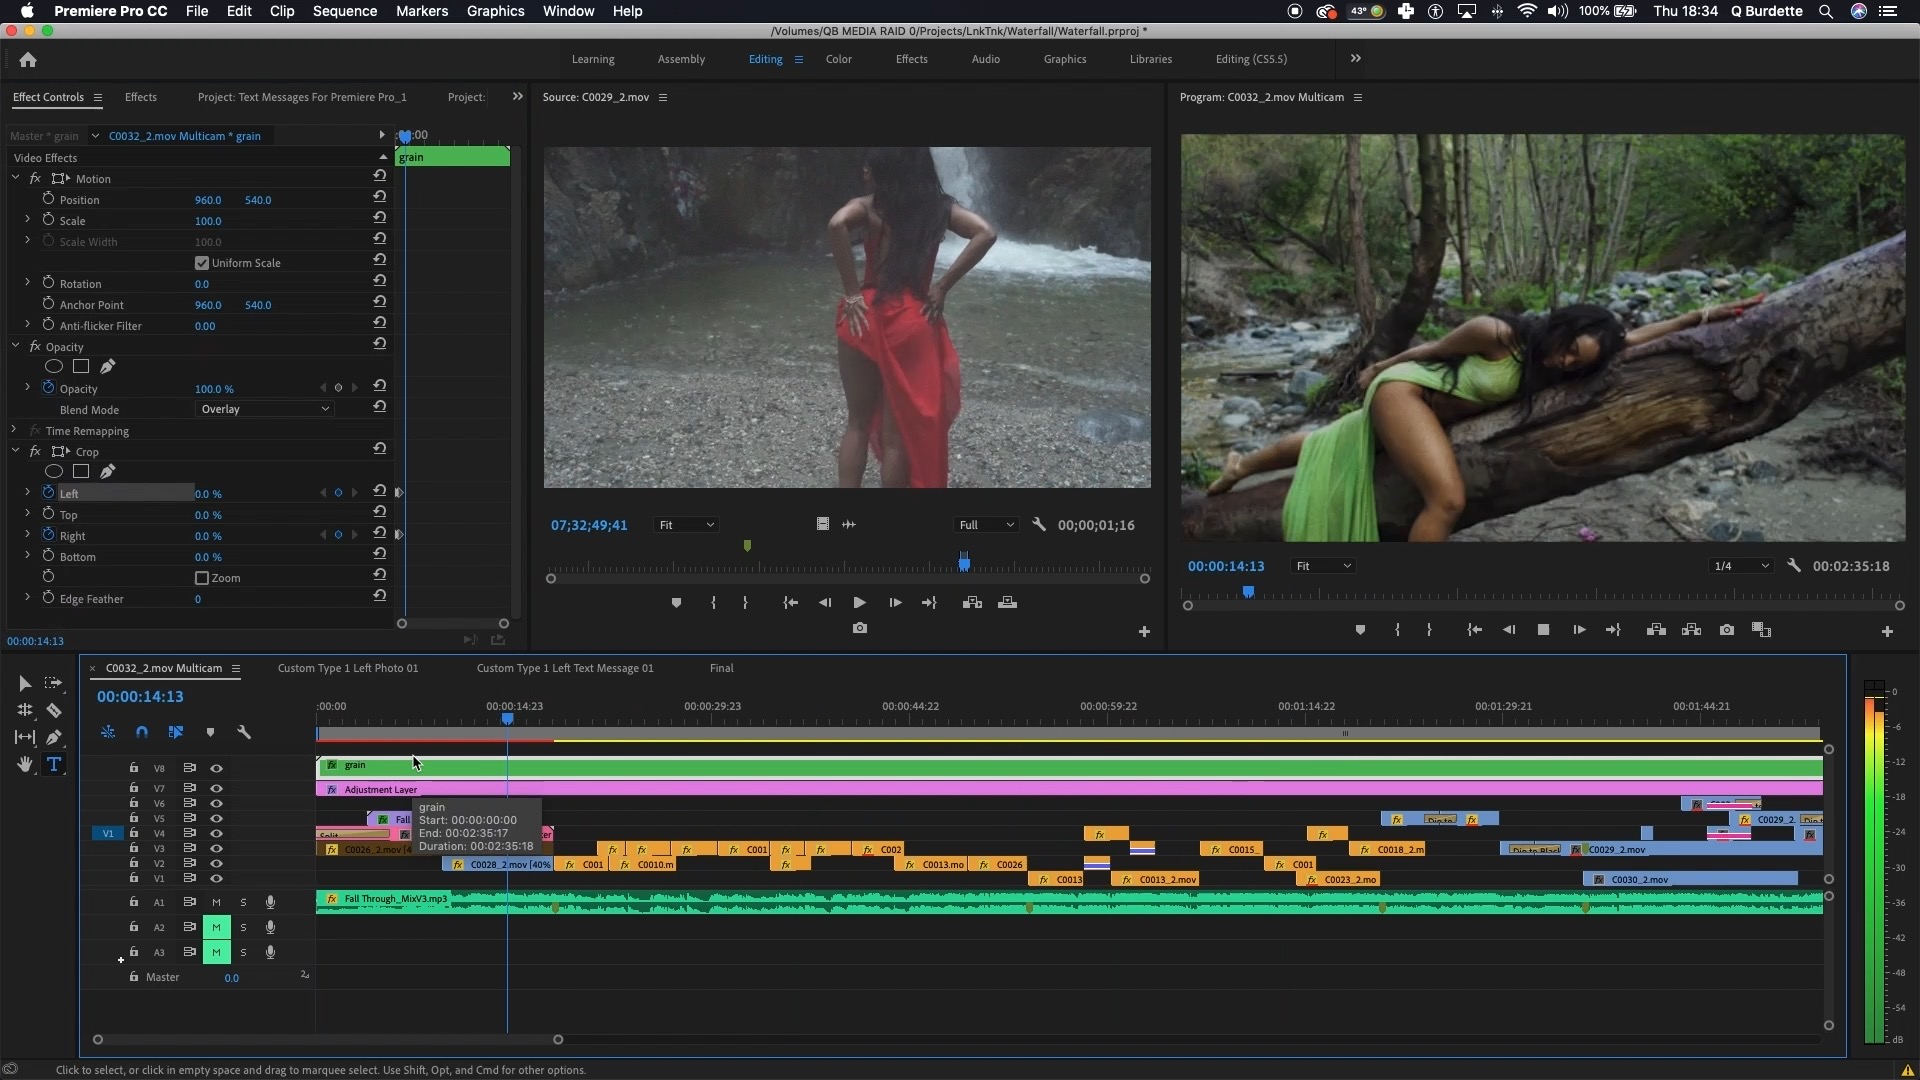The width and height of the screenshot is (1920, 1080).
Task: Open Program monitor 1/4 resolution dropdown
Action: click(x=1741, y=566)
